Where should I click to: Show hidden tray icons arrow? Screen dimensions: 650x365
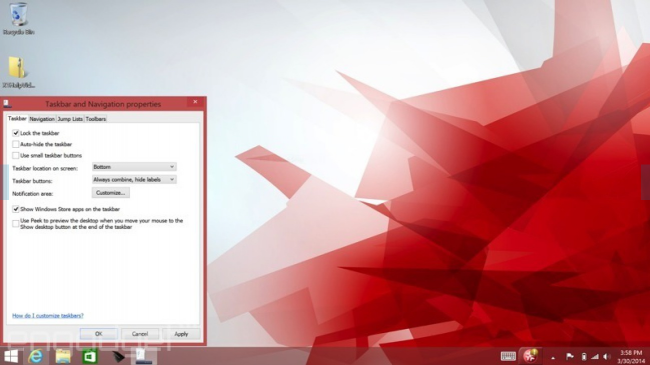[x=553, y=357]
